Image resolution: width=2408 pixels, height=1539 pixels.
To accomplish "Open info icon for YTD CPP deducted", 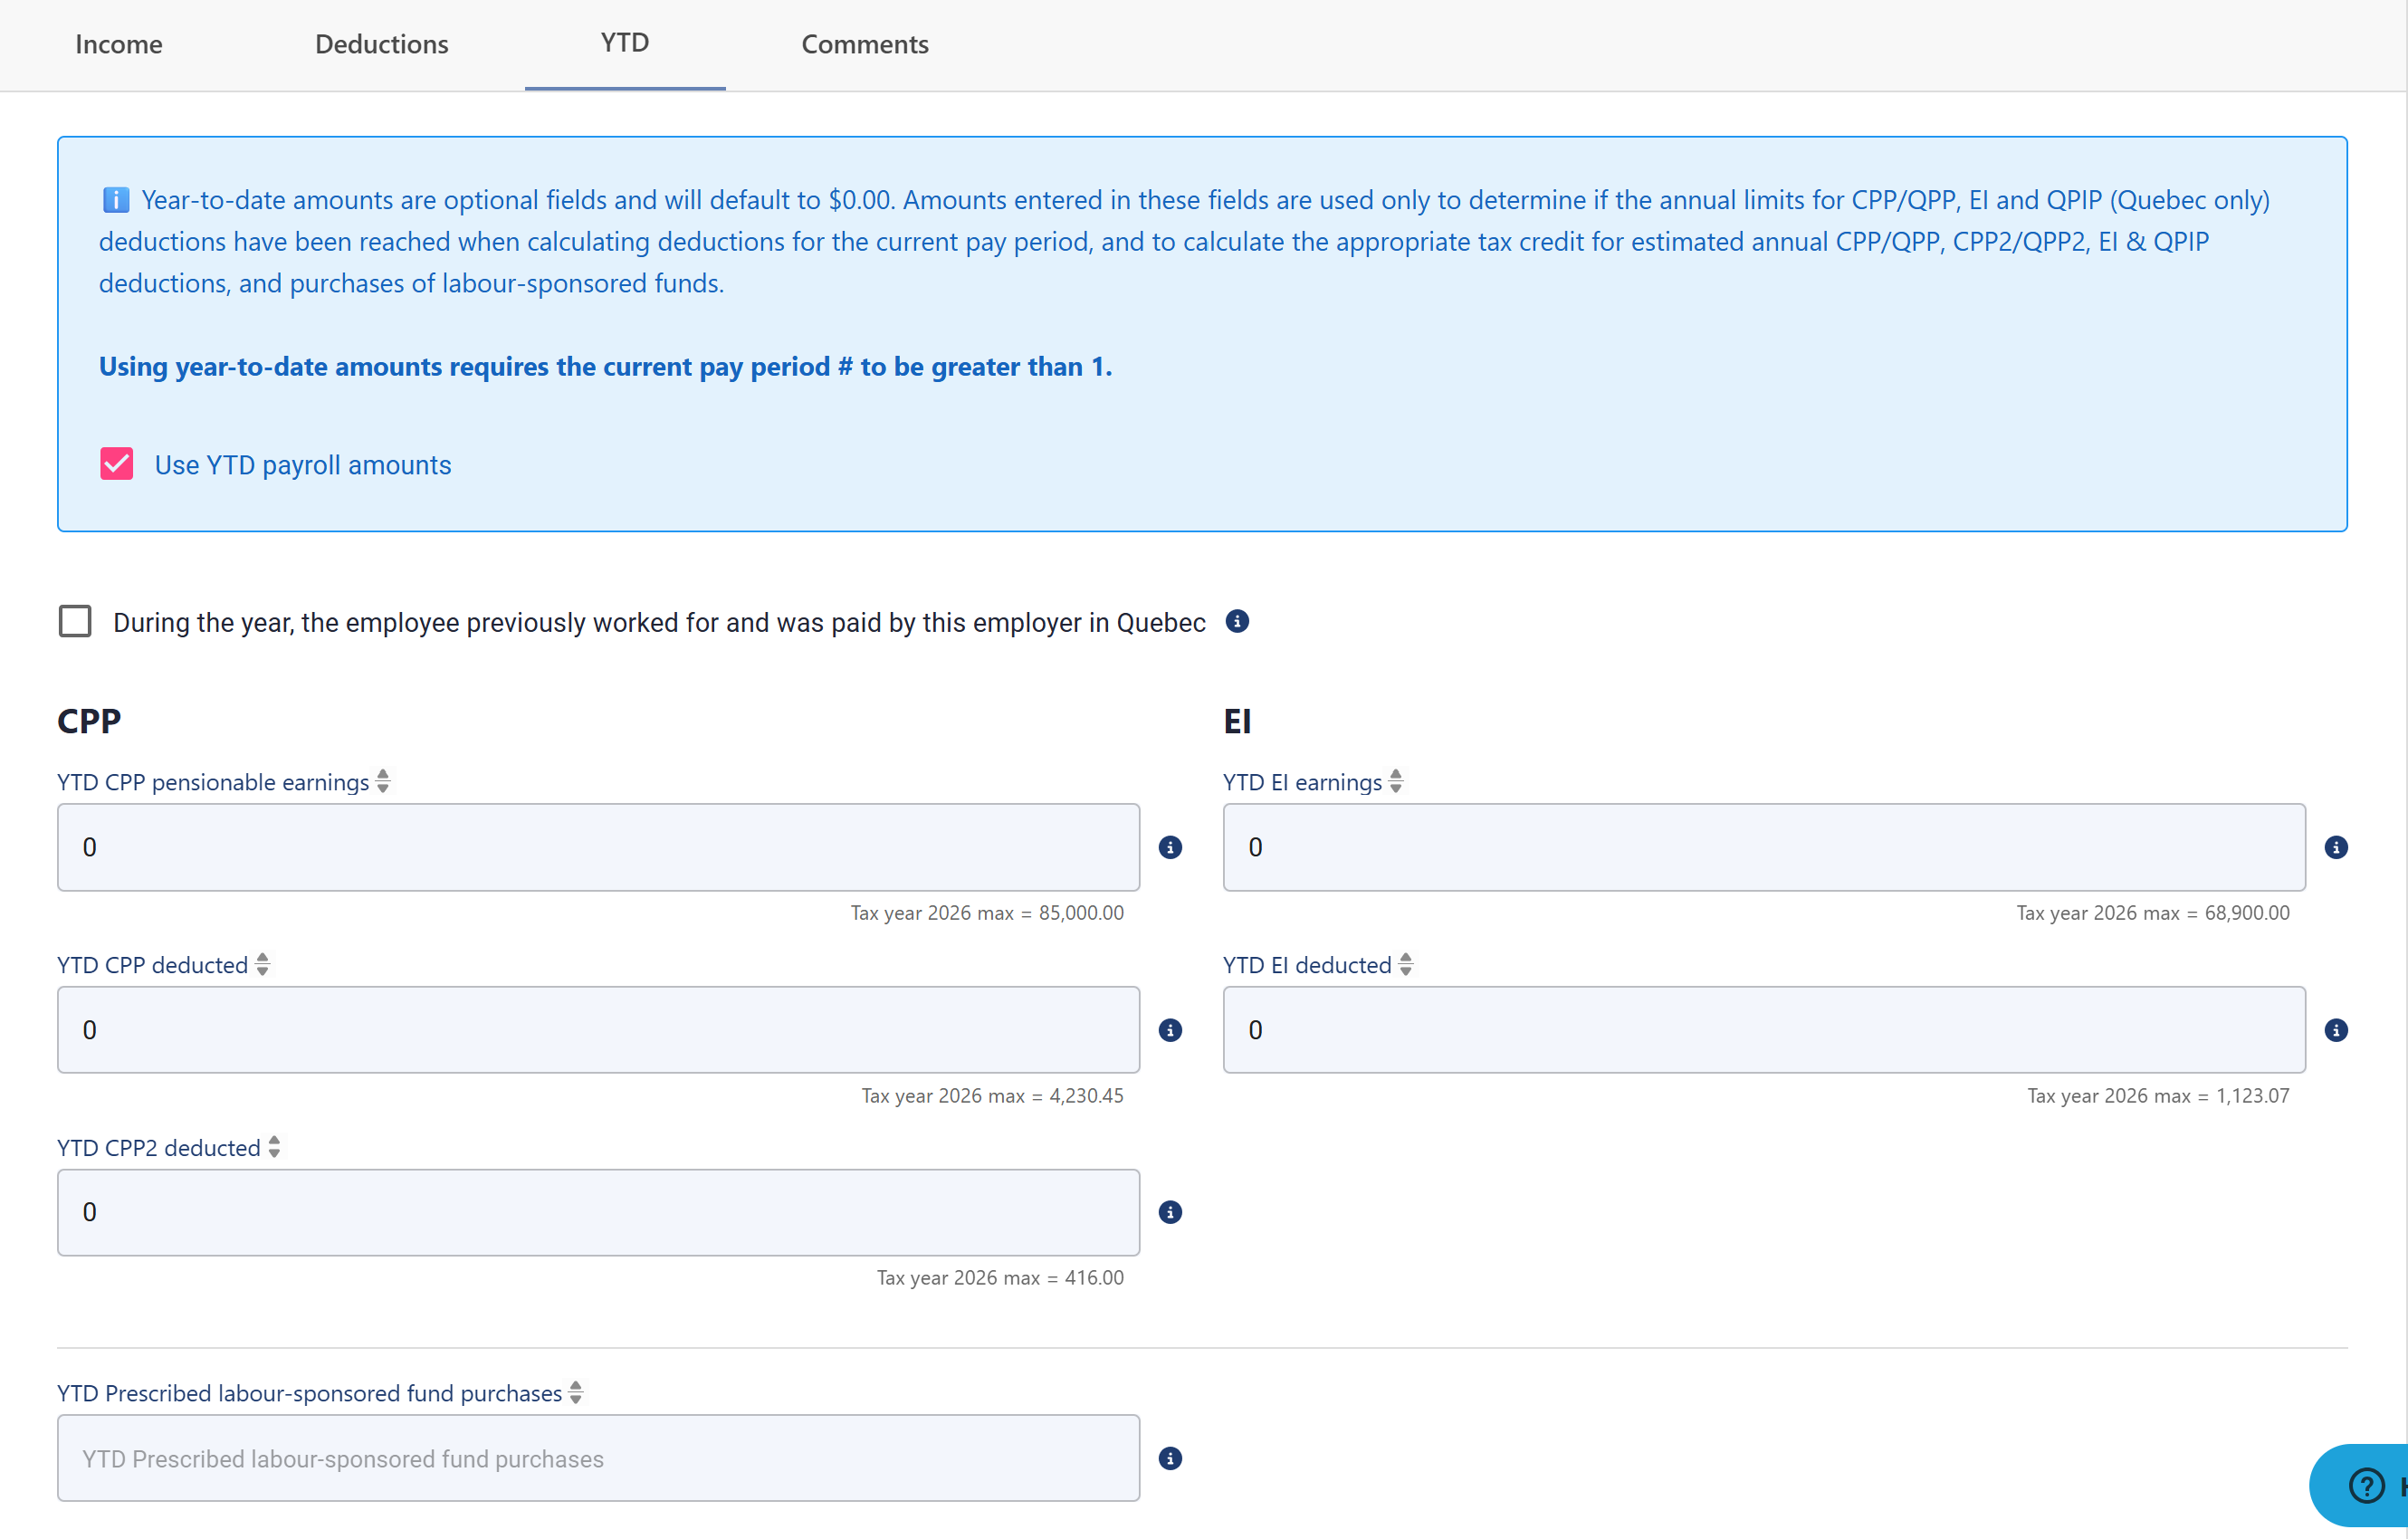I will pyautogui.click(x=1170, y=1030).
